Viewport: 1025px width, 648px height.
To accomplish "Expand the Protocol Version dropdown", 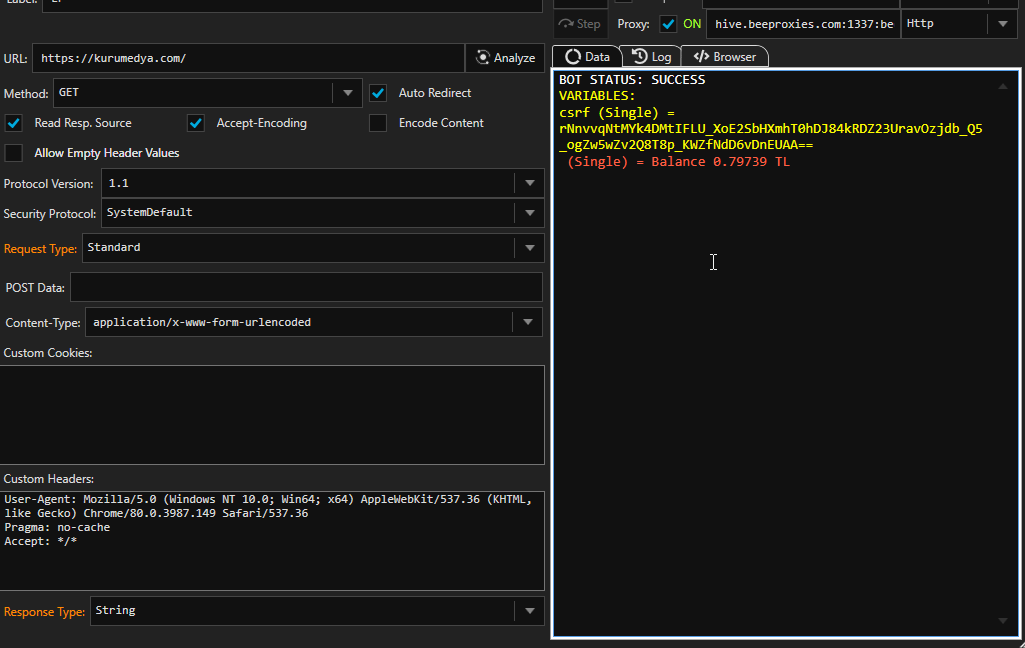I will 528,184.
